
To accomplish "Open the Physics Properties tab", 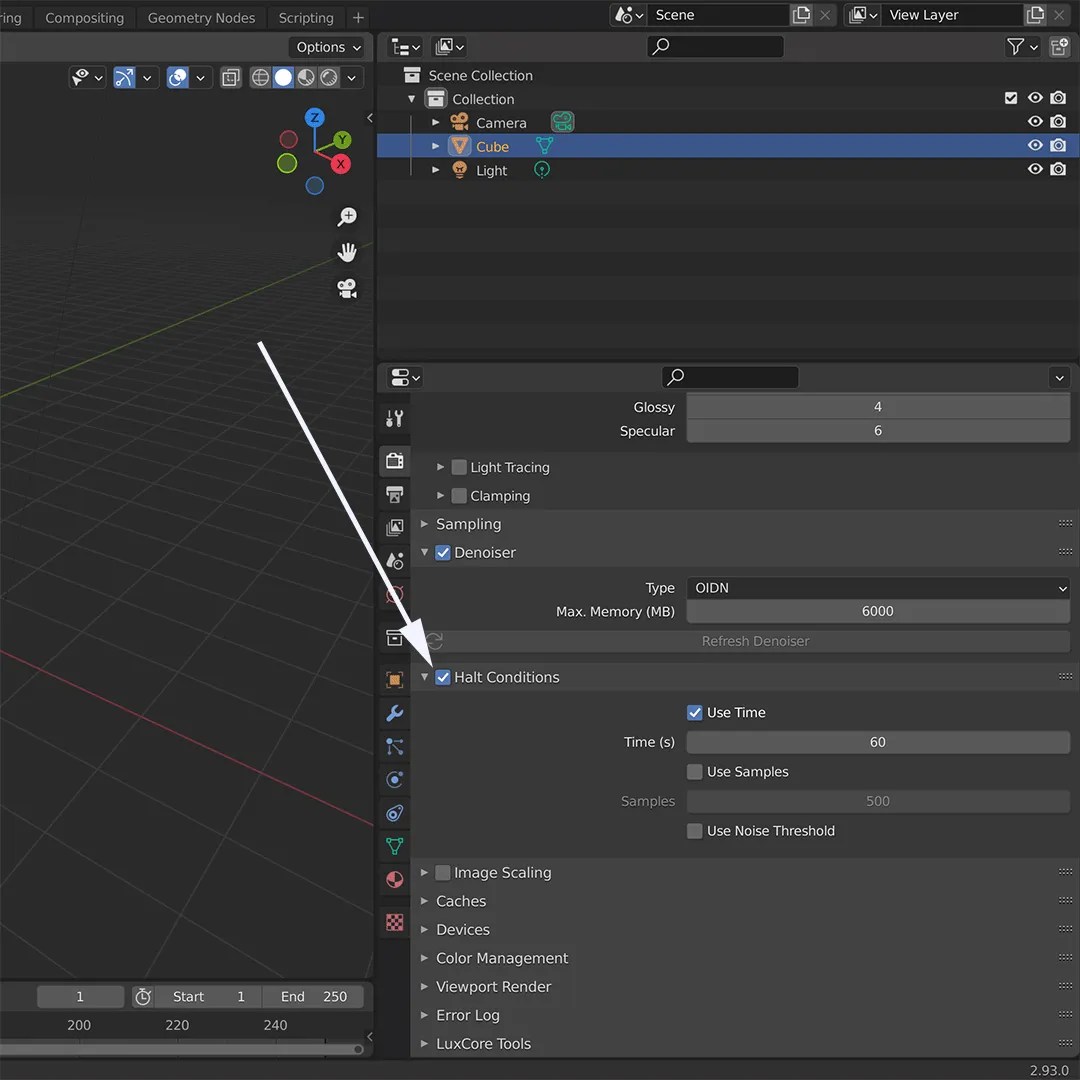I will pyautogui.click(x=394, y=780).
